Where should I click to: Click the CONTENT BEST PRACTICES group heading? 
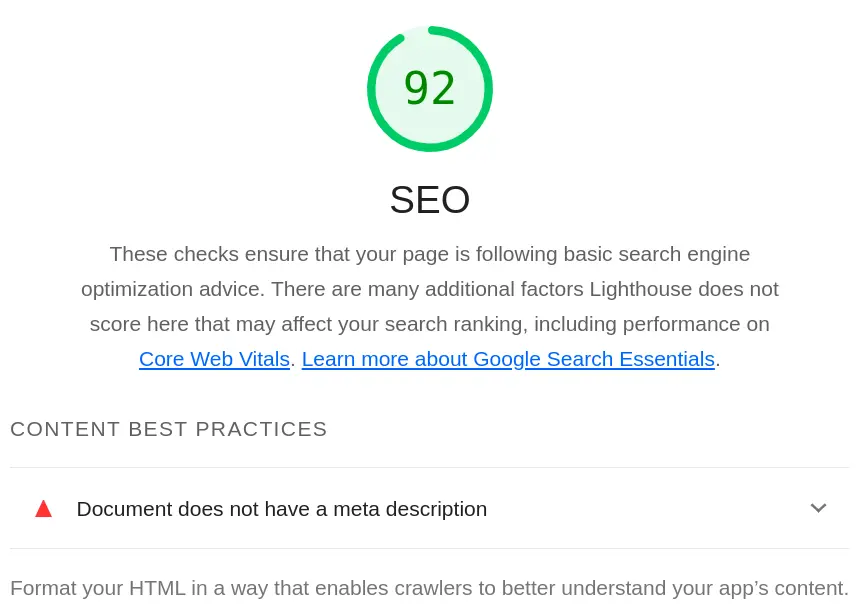pyautogui.click(x=169, y=429)
